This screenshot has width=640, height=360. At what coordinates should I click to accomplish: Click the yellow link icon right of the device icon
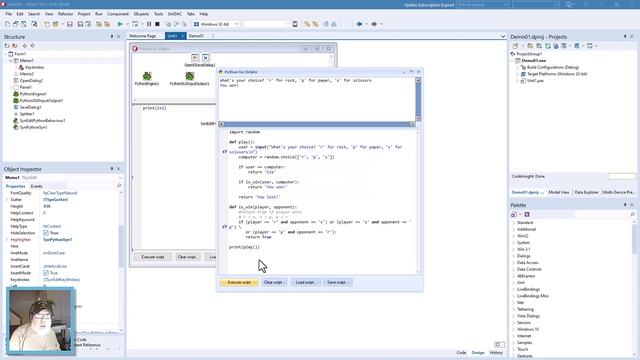pyautogui.click(x=307, y=24)
